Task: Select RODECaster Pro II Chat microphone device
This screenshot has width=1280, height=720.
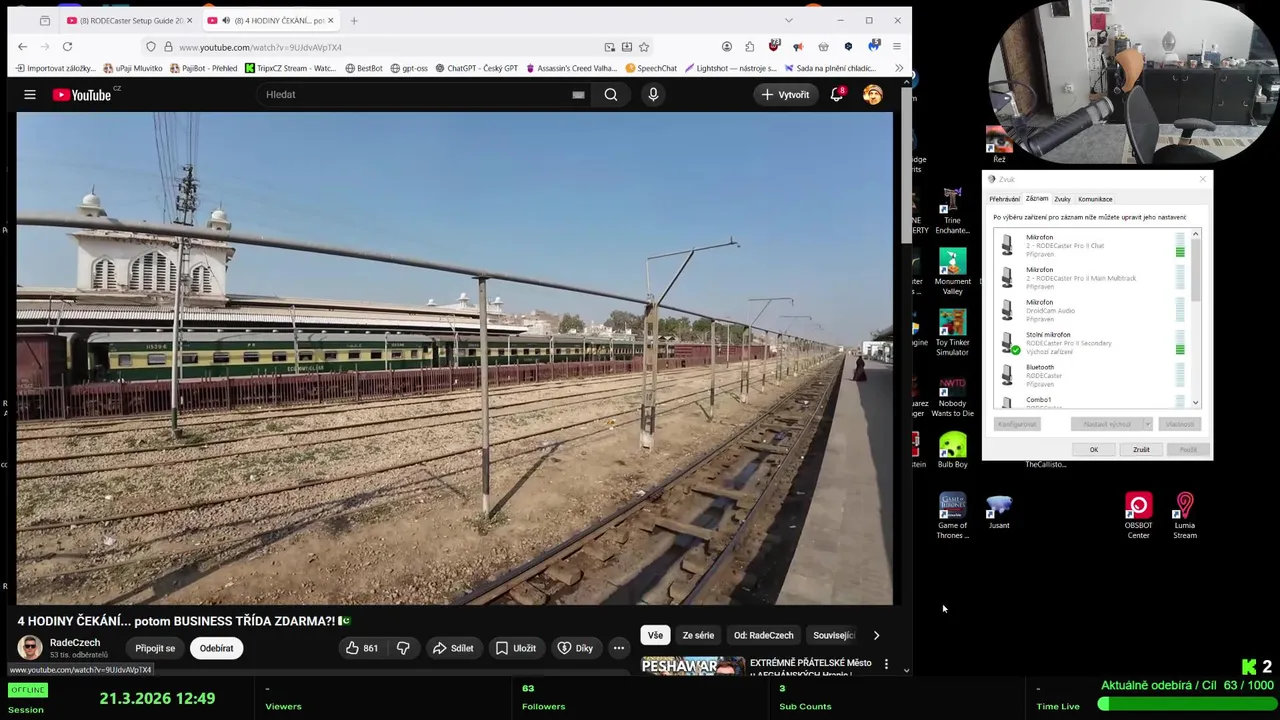Action: point(1092,246)
